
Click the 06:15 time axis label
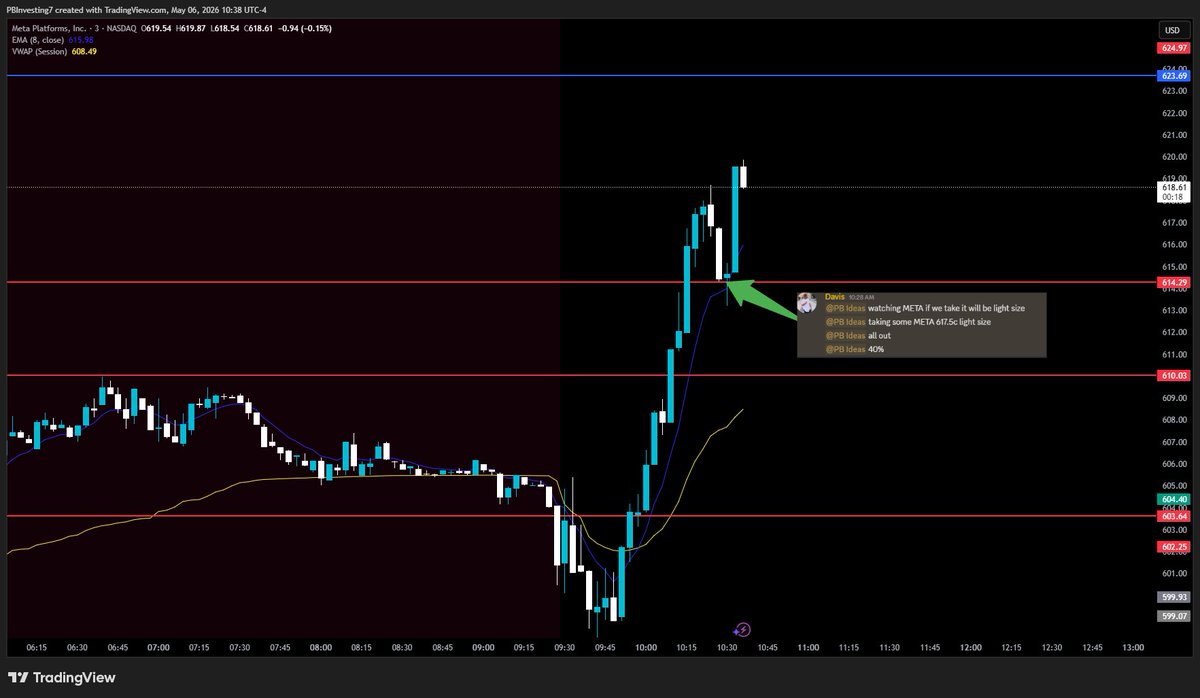coord(36,648)
